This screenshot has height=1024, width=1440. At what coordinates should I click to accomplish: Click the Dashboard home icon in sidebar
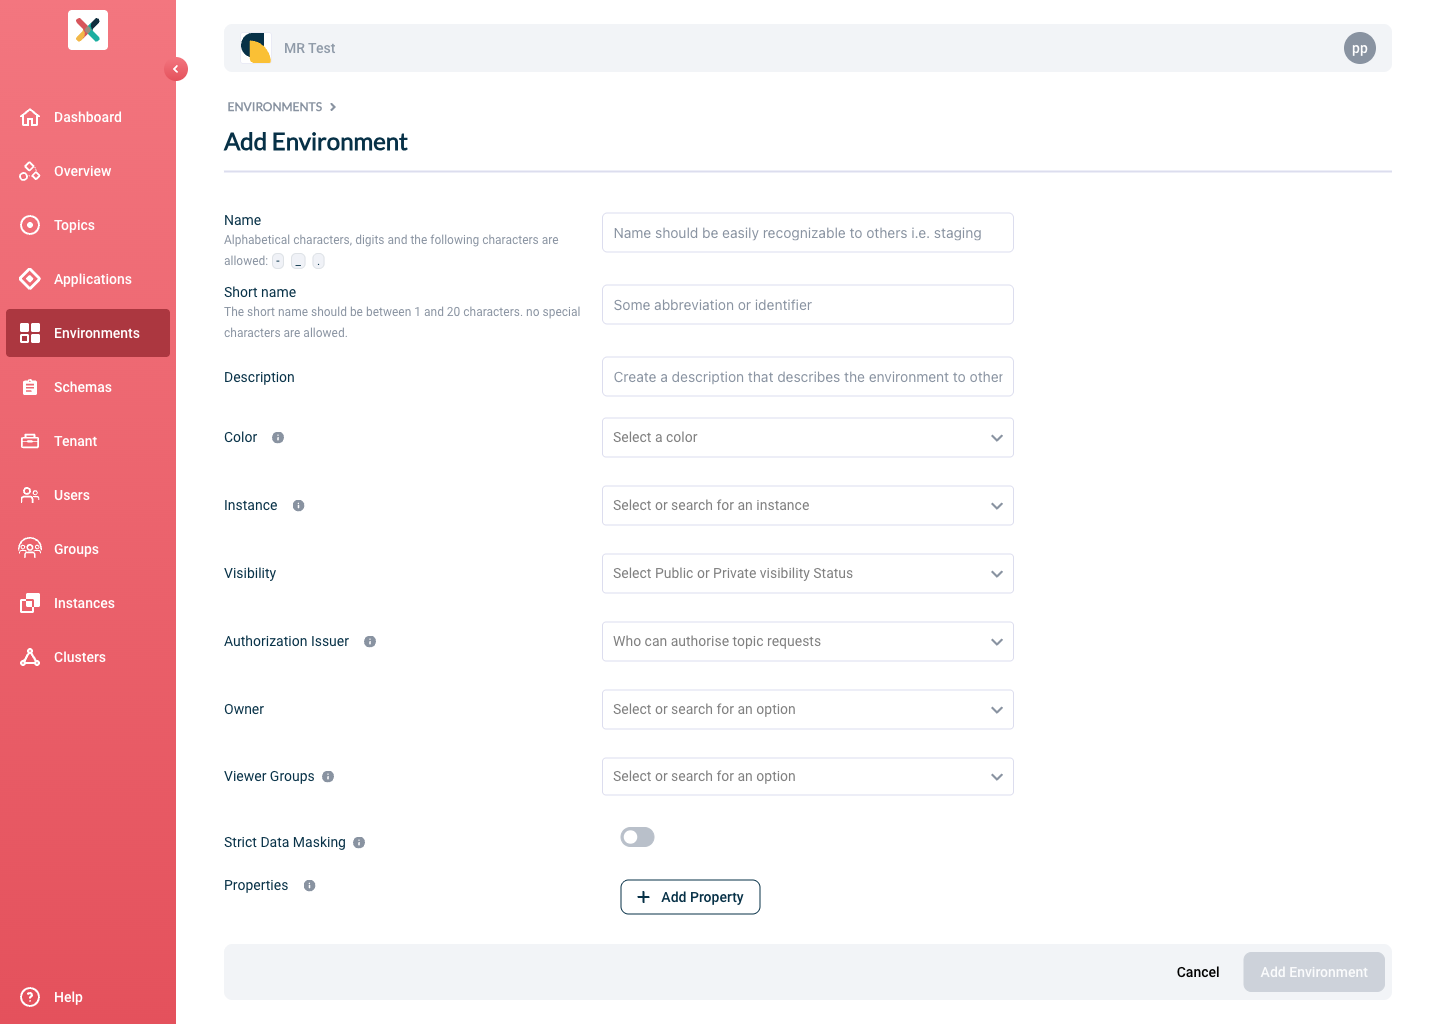(x=30, y=117)
